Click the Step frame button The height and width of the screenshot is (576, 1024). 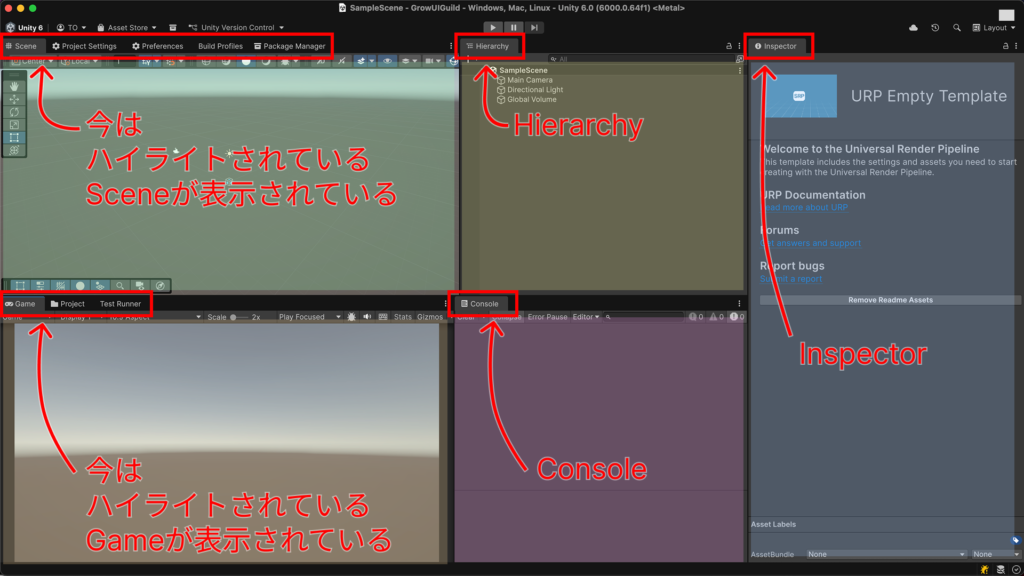tap(535, 28)
